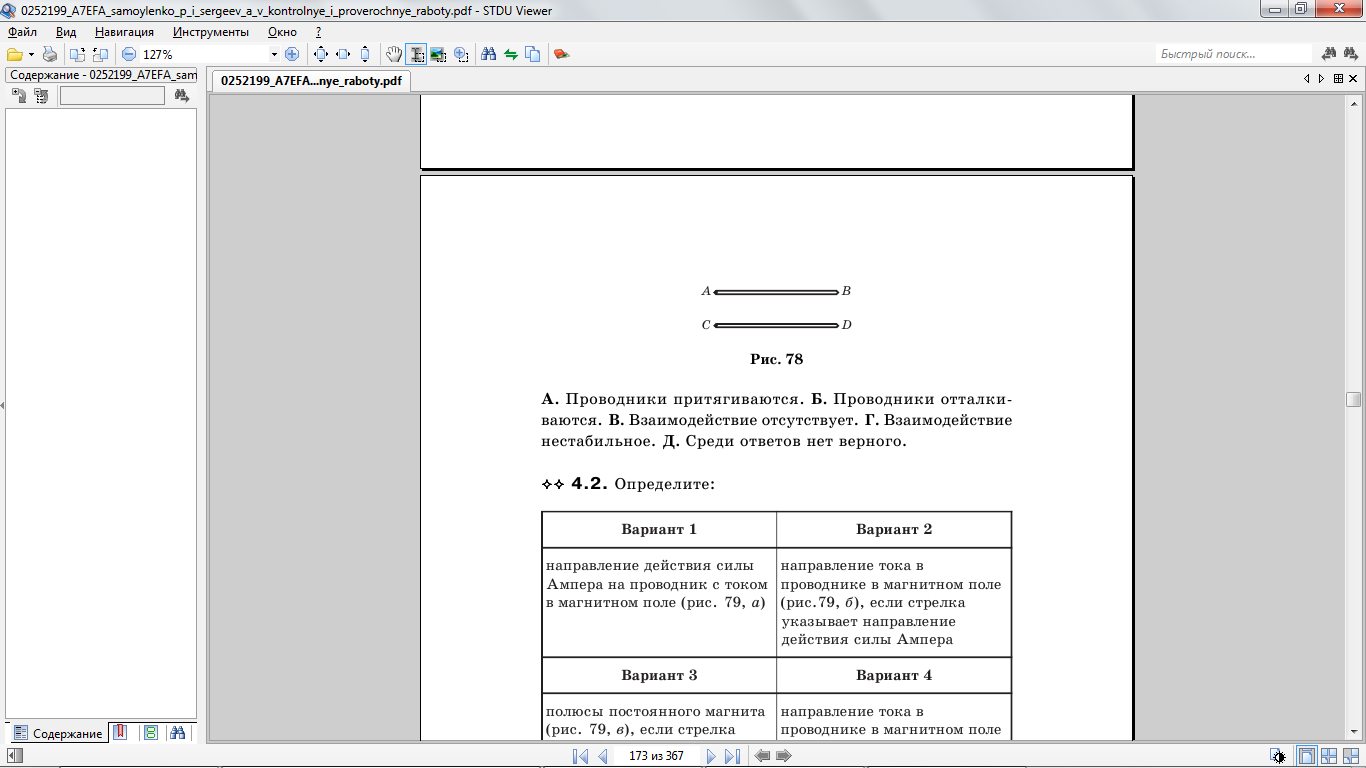This screenshot has height=768, width=1366.
Task: Click the expand contents tree icon
Action: click(x=19, y=96)
